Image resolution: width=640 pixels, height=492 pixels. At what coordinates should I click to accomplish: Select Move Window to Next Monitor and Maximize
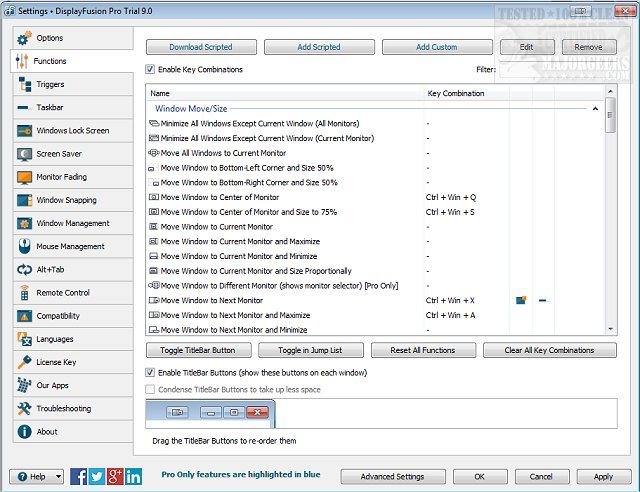click(375, 315)
